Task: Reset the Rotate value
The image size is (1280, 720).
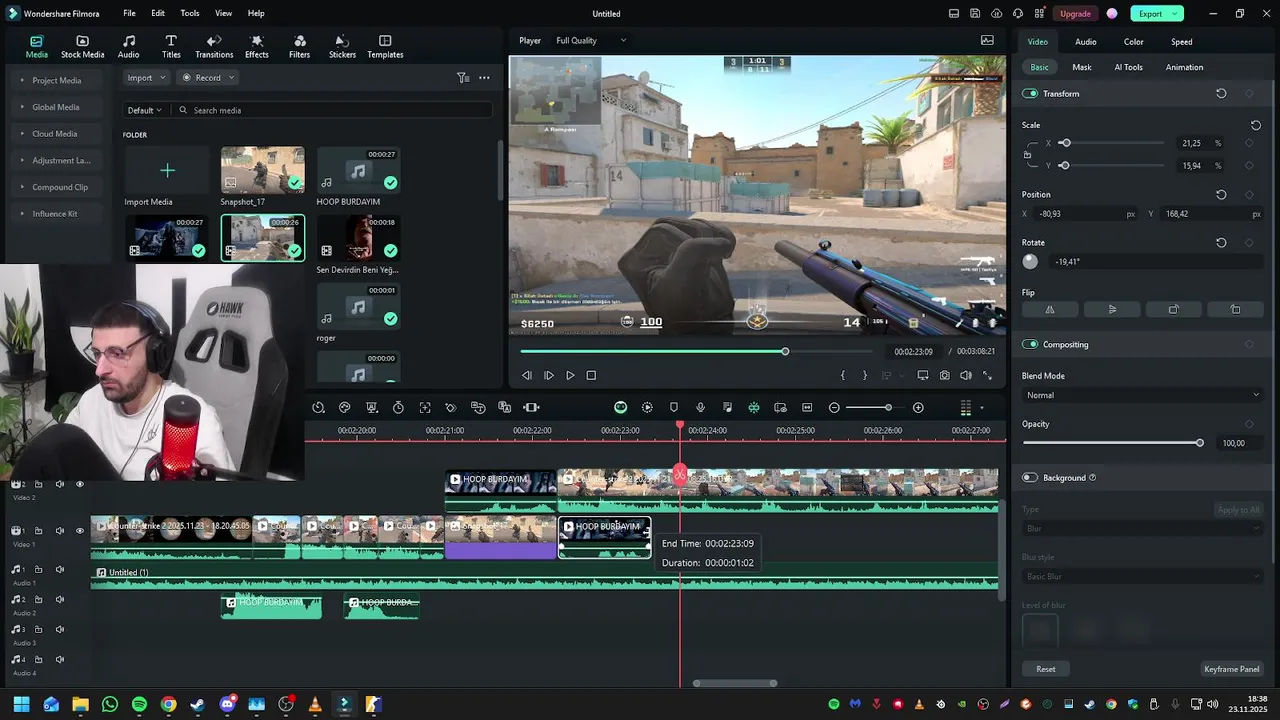Action: pos(1221,242)
